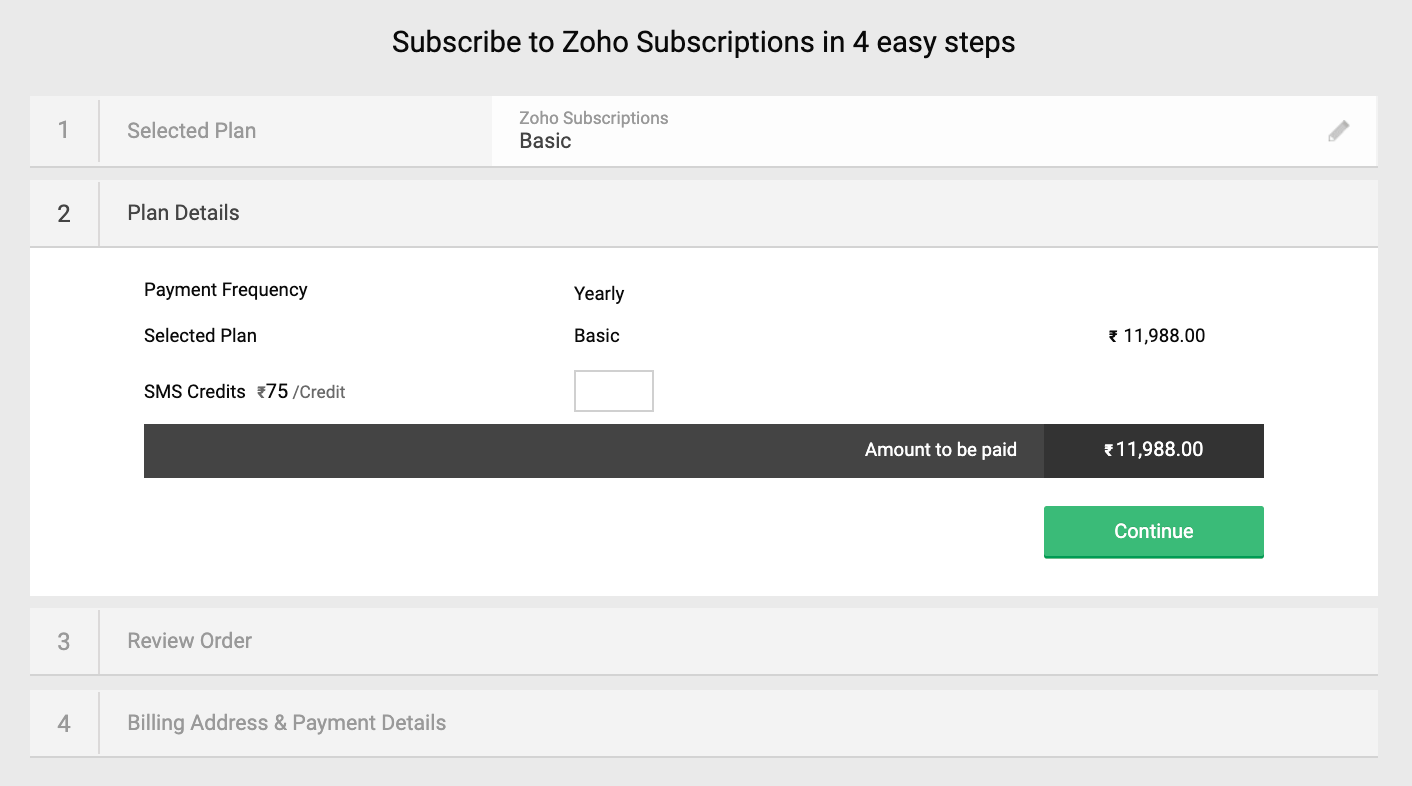Image resolution: width=1412 pixels, height=786 pixels.
Task: Click the Zoho Subscriptions Basic plan name
Action: pyautogui.click(x=546, y=141)
